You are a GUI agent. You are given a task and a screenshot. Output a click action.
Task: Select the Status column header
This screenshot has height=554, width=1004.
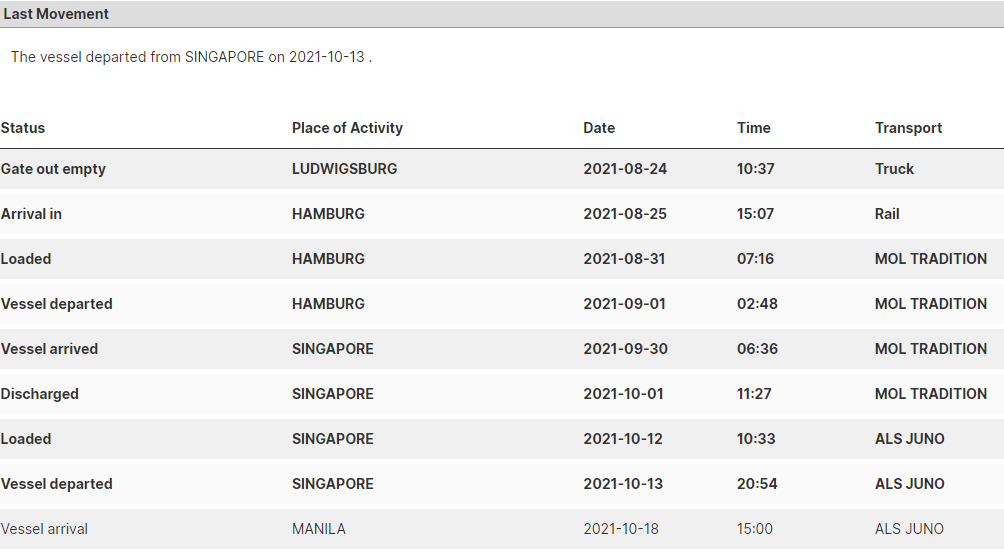(23, 128)
